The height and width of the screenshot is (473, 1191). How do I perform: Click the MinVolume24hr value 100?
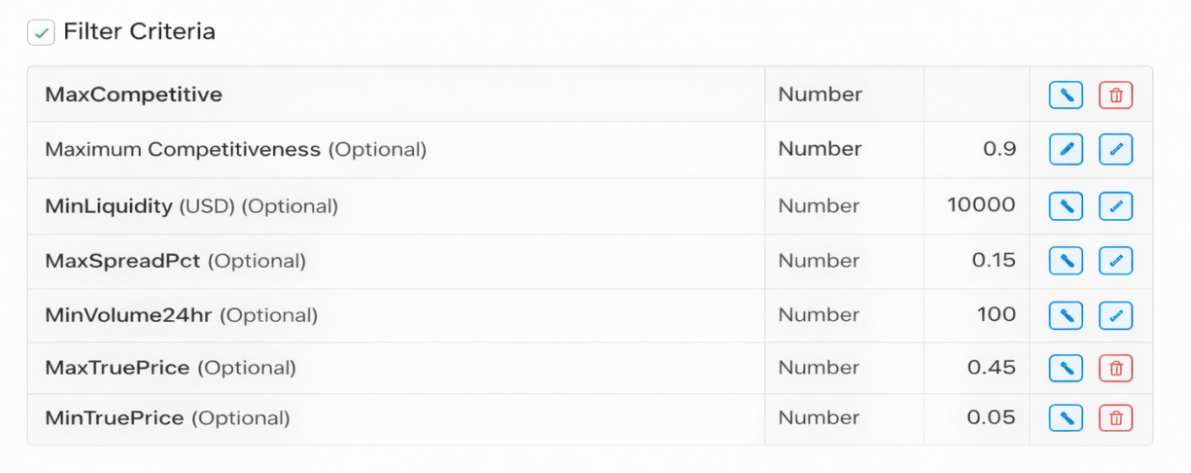[996, 315]
